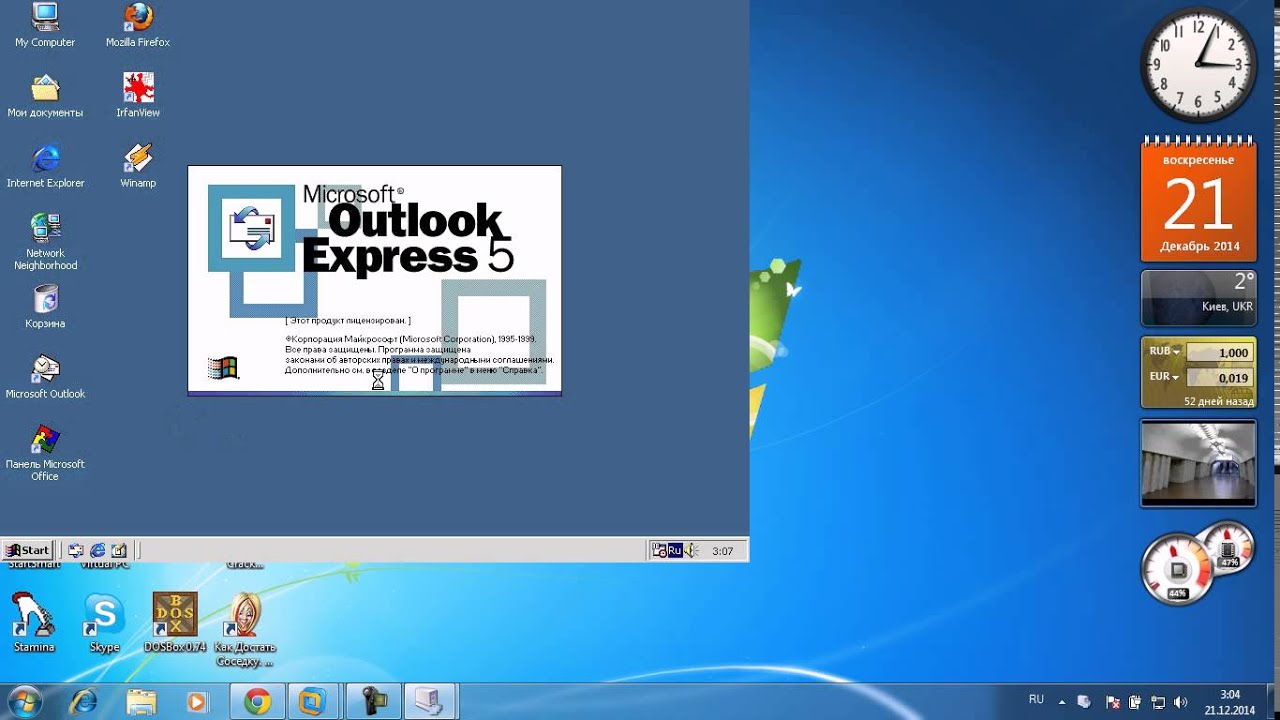This screenshot has width=1280, height=720.
Task: Open the weather gadget for Киев, UKR
Action: (x=1198, y=297)
